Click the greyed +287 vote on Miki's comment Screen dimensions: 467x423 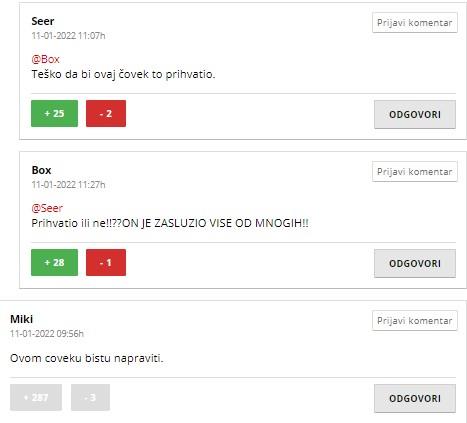tap(36, 397)
